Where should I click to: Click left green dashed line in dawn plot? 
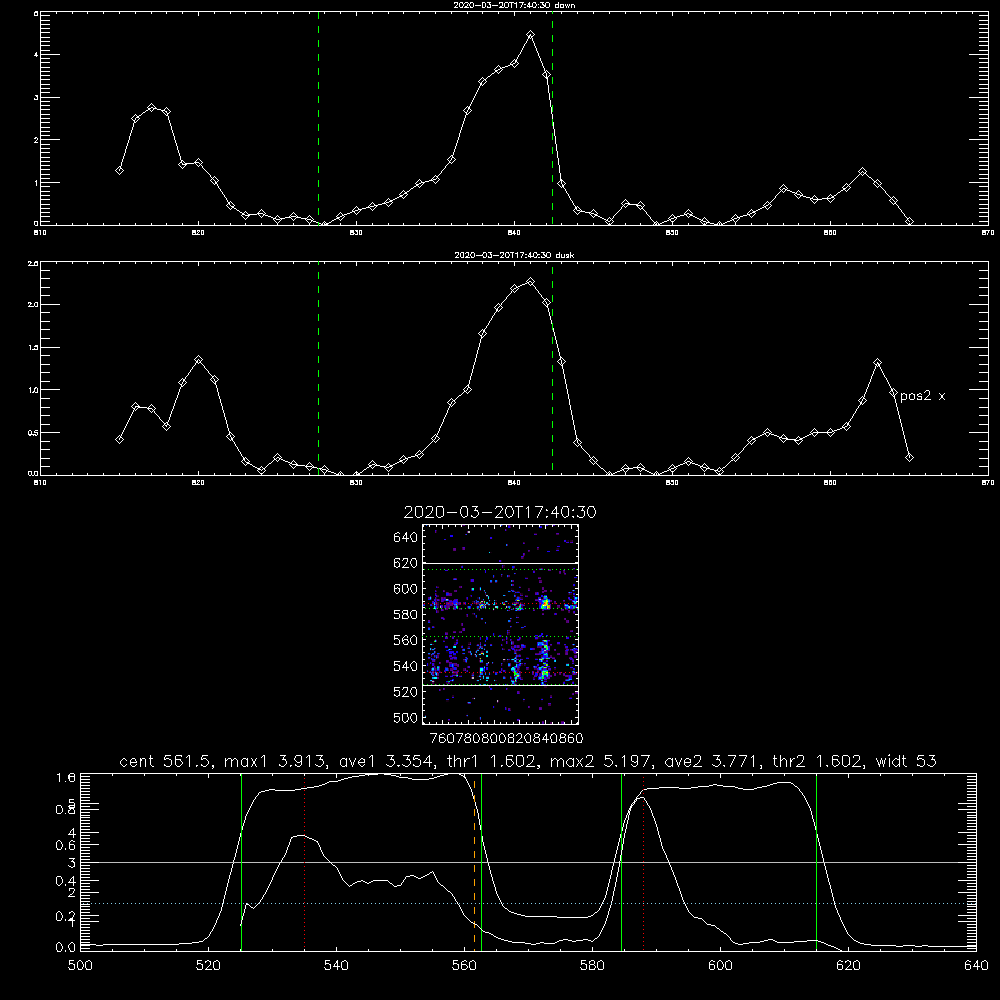click(x=318, y=118)
